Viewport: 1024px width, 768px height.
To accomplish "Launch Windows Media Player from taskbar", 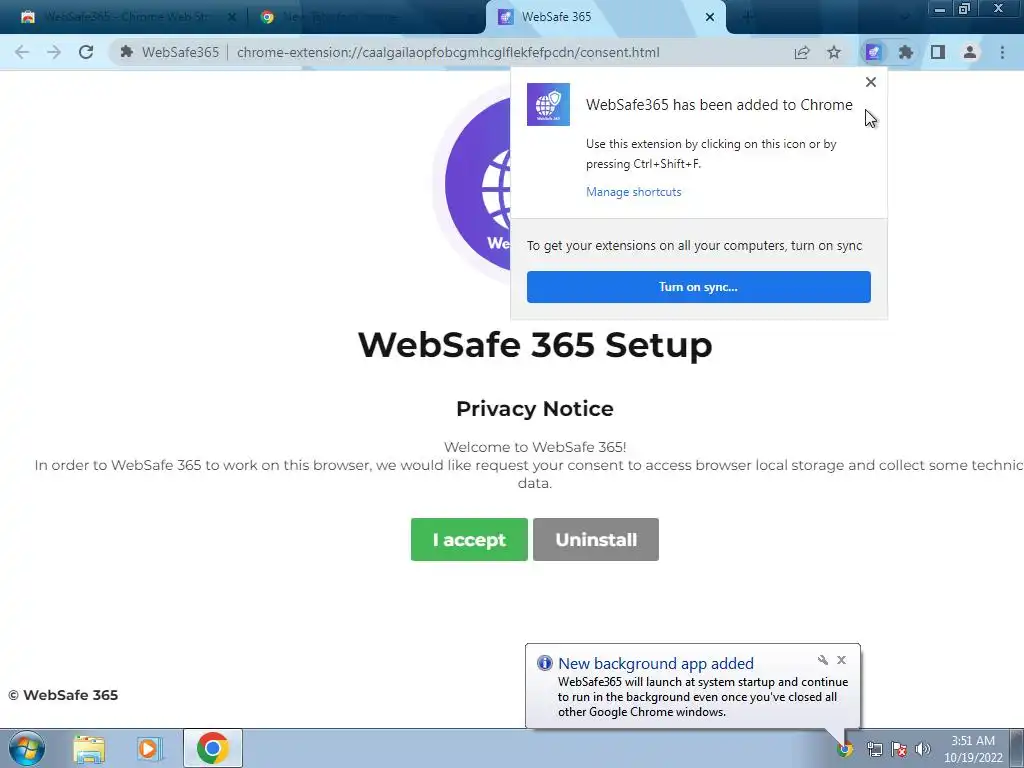I will click(x=148, y=748).
